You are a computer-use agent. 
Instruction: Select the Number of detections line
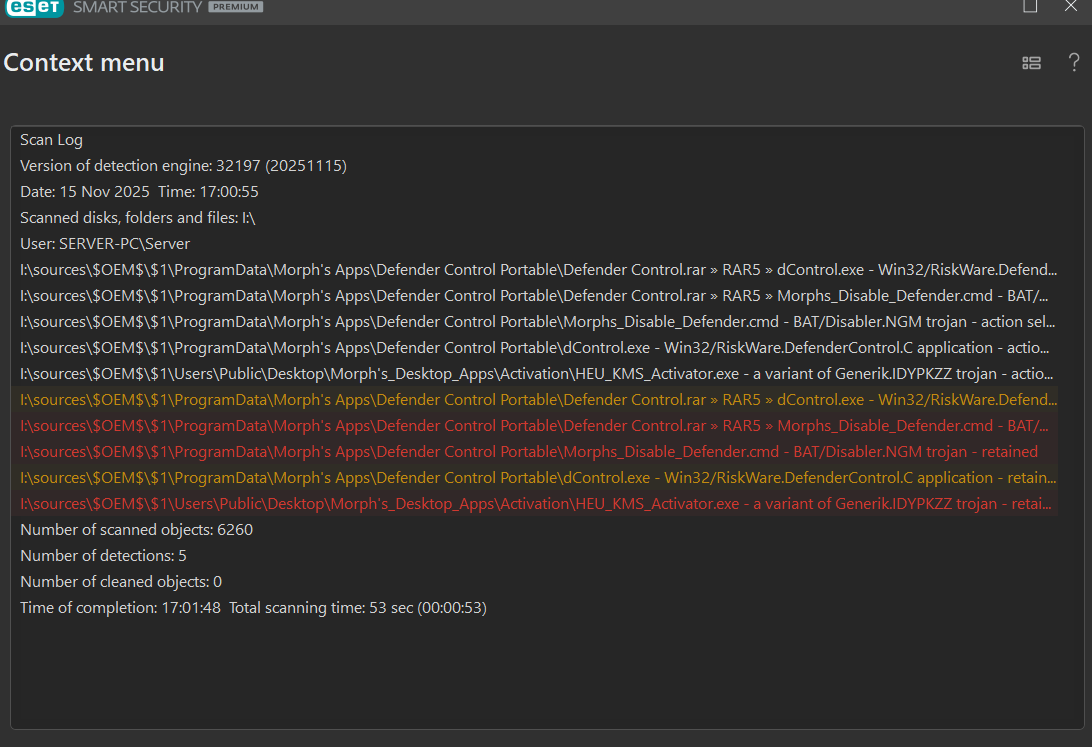point(103,556)
